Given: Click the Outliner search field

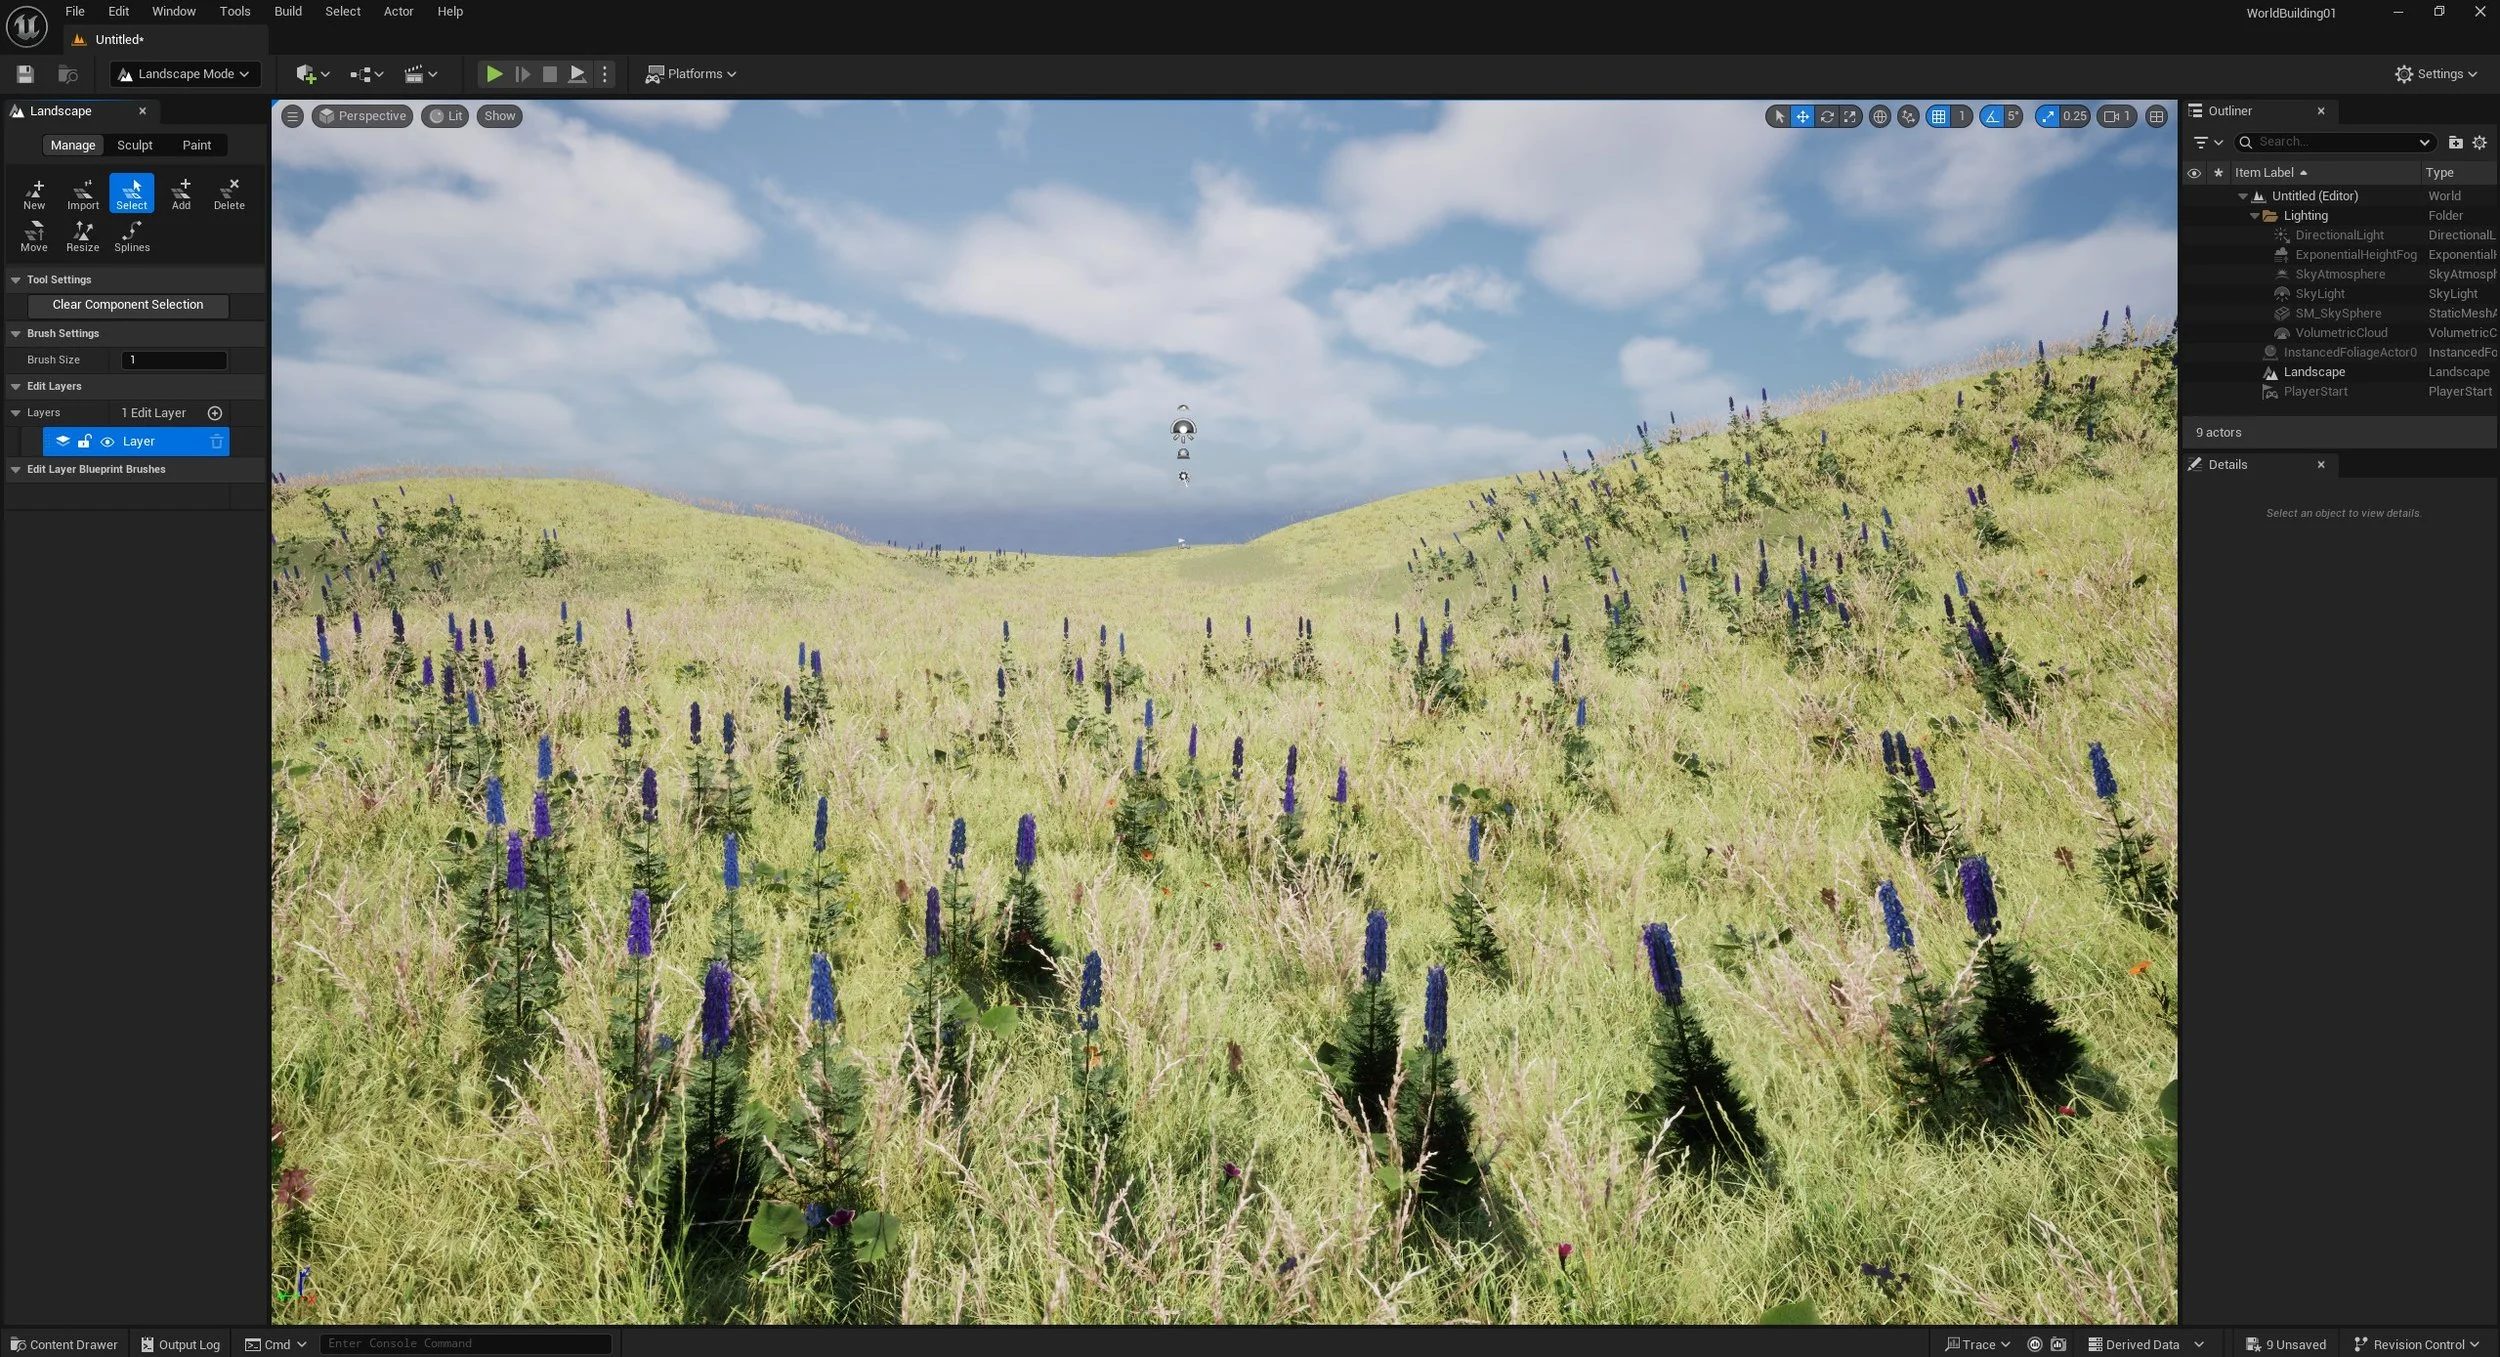Looking at the screenshot, I should [2330, 142].
